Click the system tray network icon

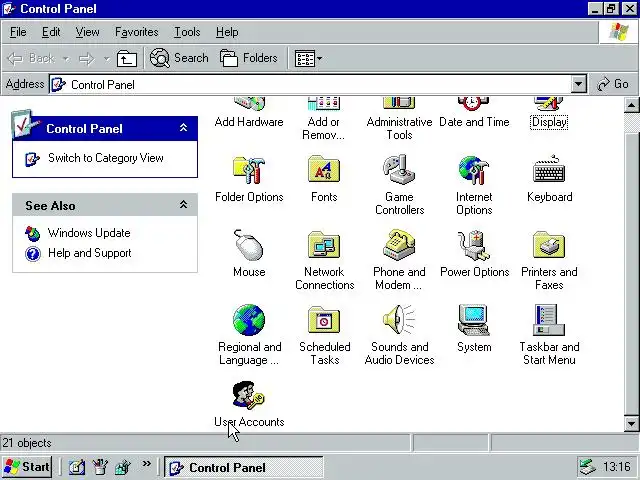588,467
